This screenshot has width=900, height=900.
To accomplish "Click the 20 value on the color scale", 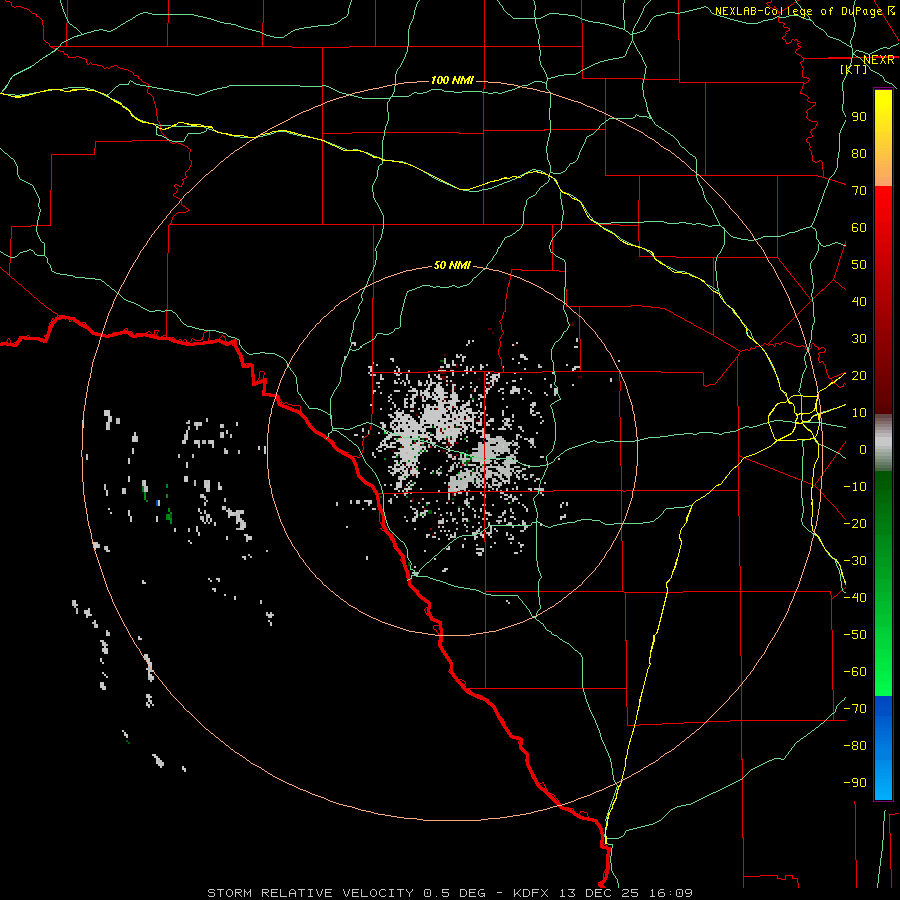I will (x=859, y=376).
